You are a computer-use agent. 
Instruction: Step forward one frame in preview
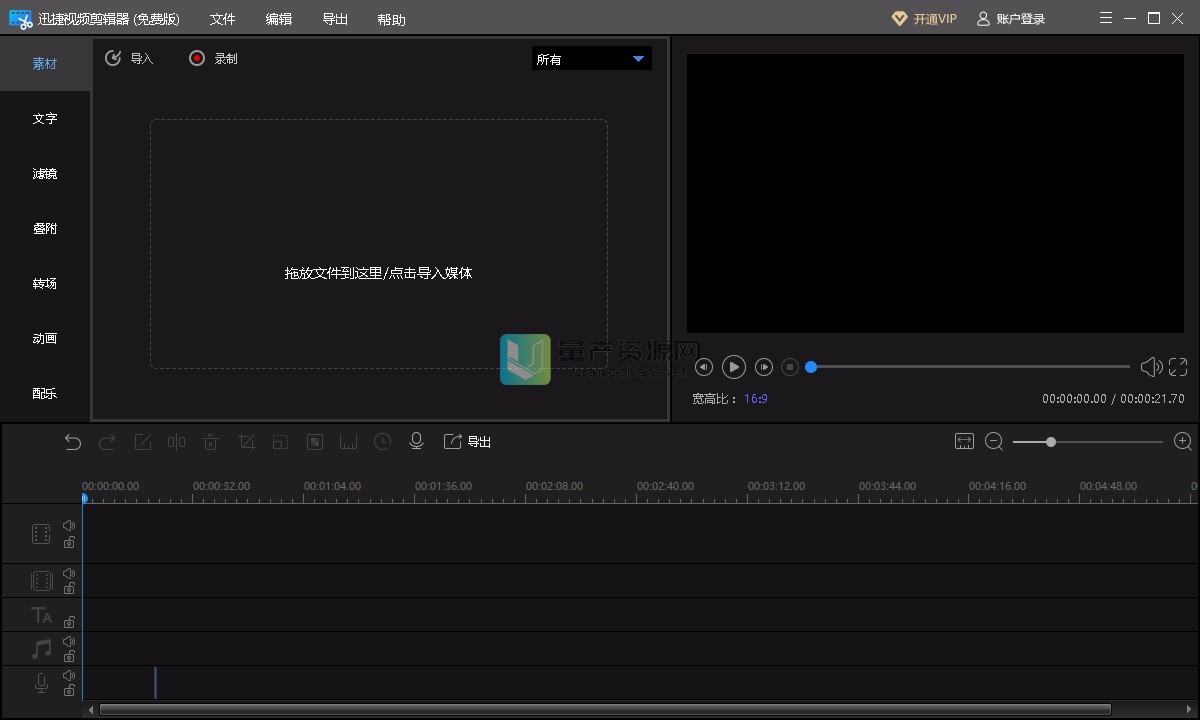click(x=764, y=367)
